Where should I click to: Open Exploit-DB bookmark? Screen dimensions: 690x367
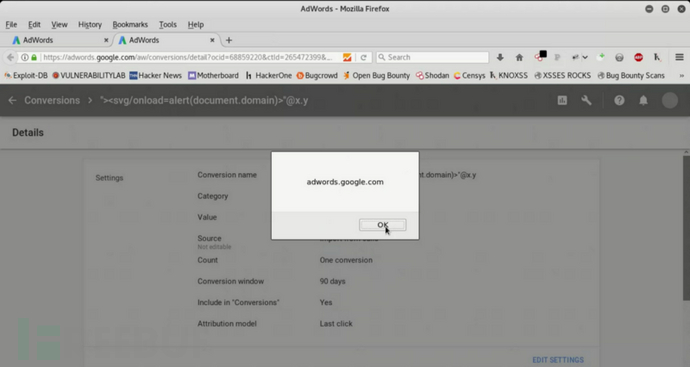pos(26,76)
